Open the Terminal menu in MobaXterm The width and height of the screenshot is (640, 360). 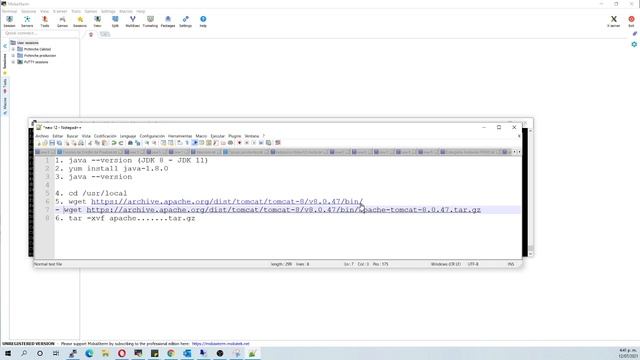point(9,11)
